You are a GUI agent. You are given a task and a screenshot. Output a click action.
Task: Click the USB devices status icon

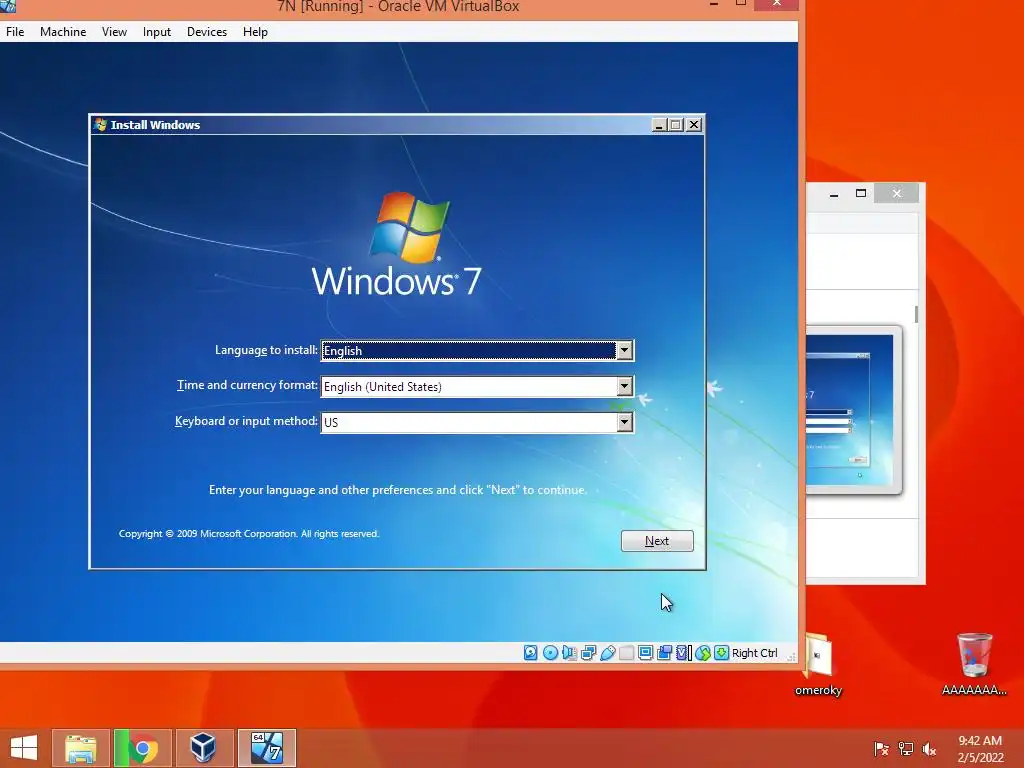607,652
